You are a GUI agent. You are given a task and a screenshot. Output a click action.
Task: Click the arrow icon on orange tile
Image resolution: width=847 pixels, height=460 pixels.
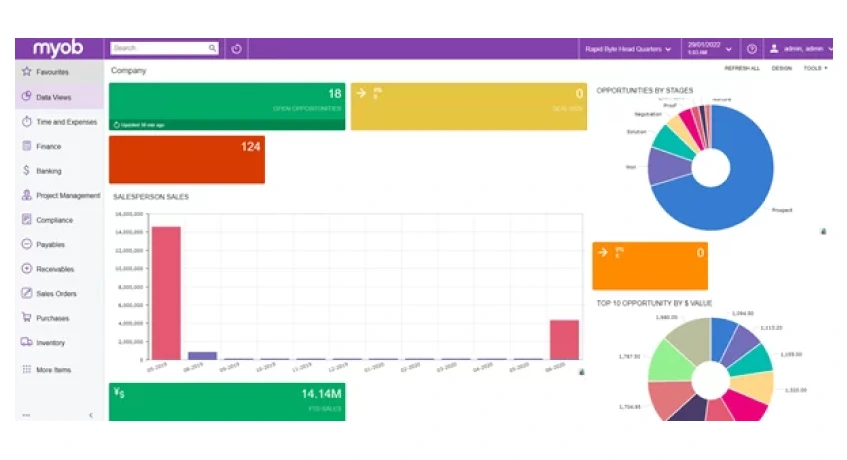(x=603, y=252)
